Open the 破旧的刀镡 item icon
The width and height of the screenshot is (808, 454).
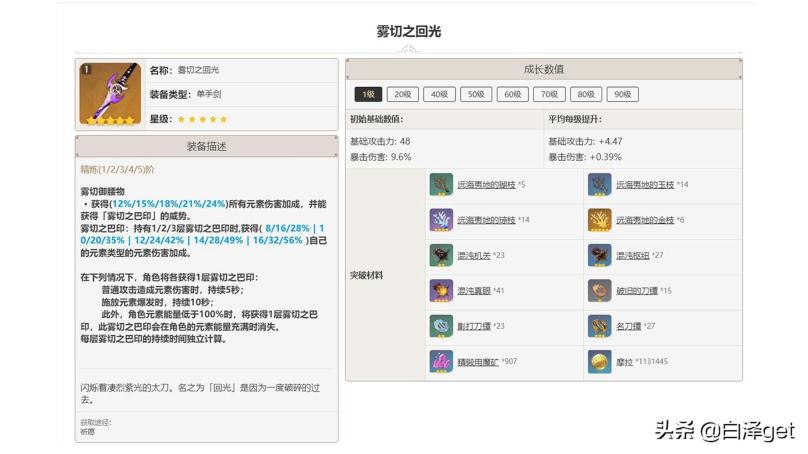tap(600, 291)
